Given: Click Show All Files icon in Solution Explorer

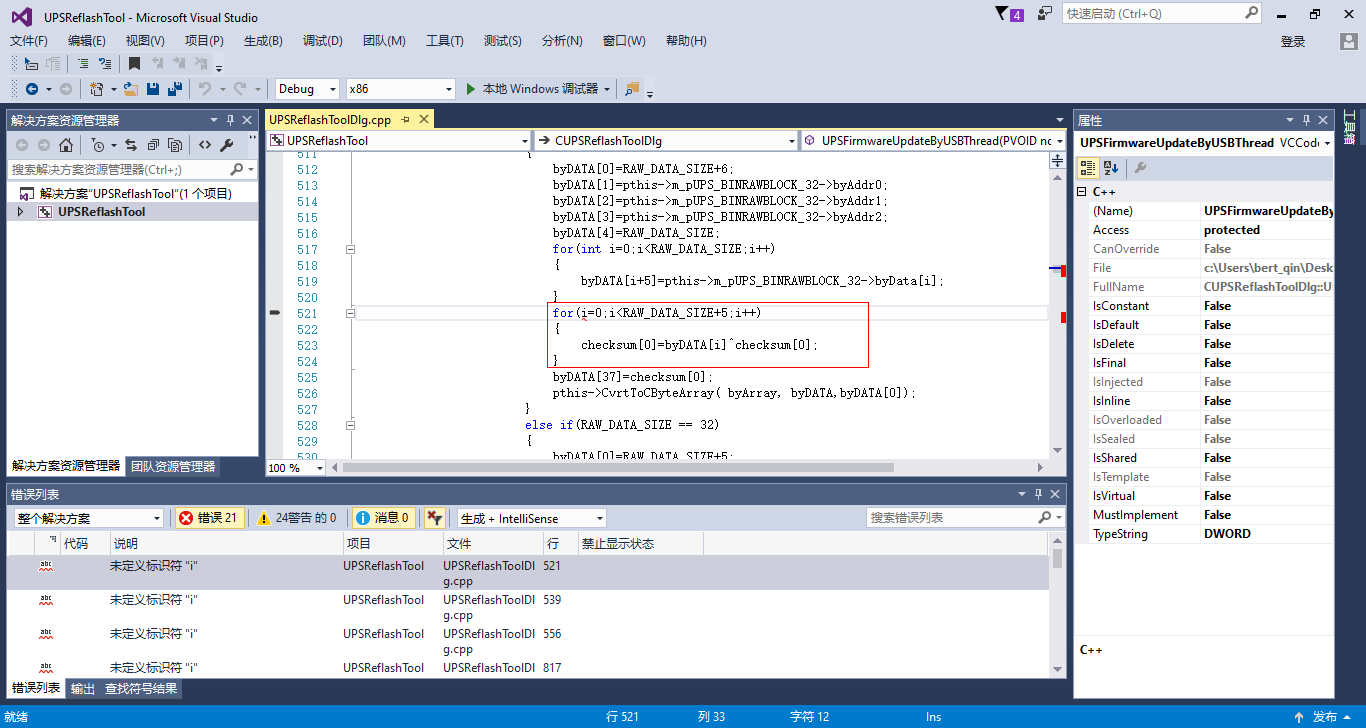Looking at the screenshot, I should click(x=175, y=144).
